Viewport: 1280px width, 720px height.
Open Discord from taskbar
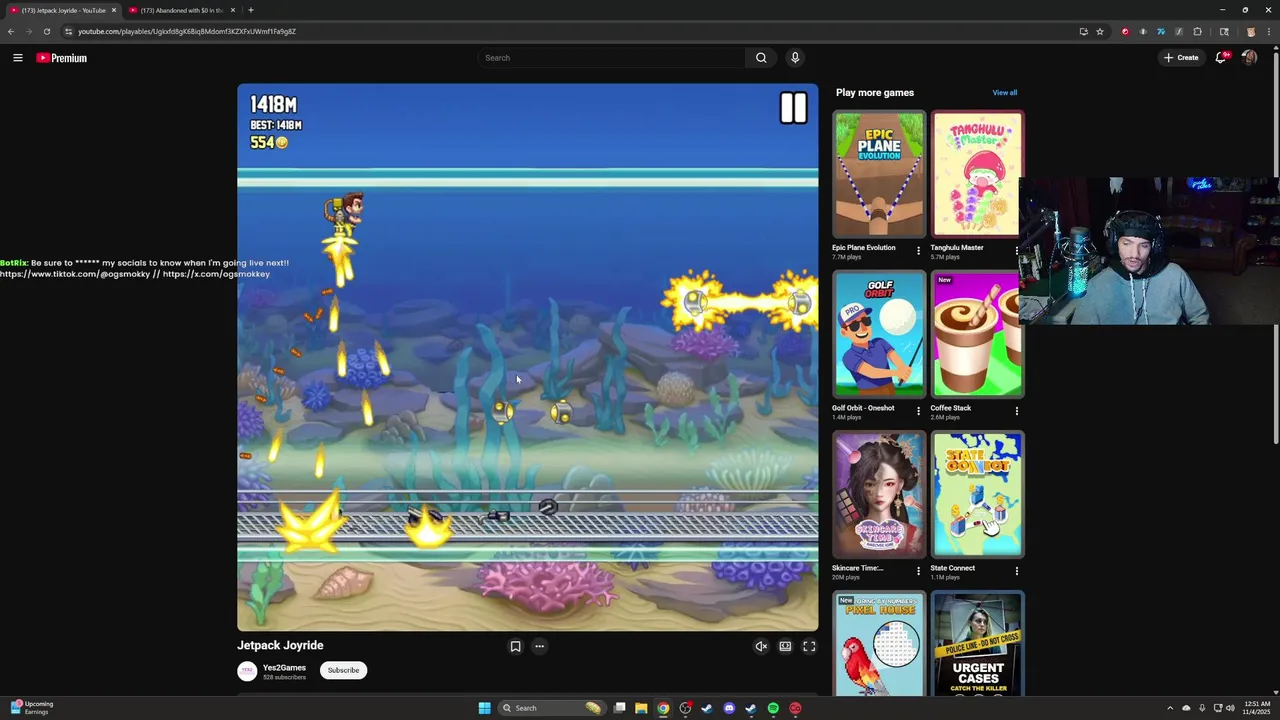point(729,708)
